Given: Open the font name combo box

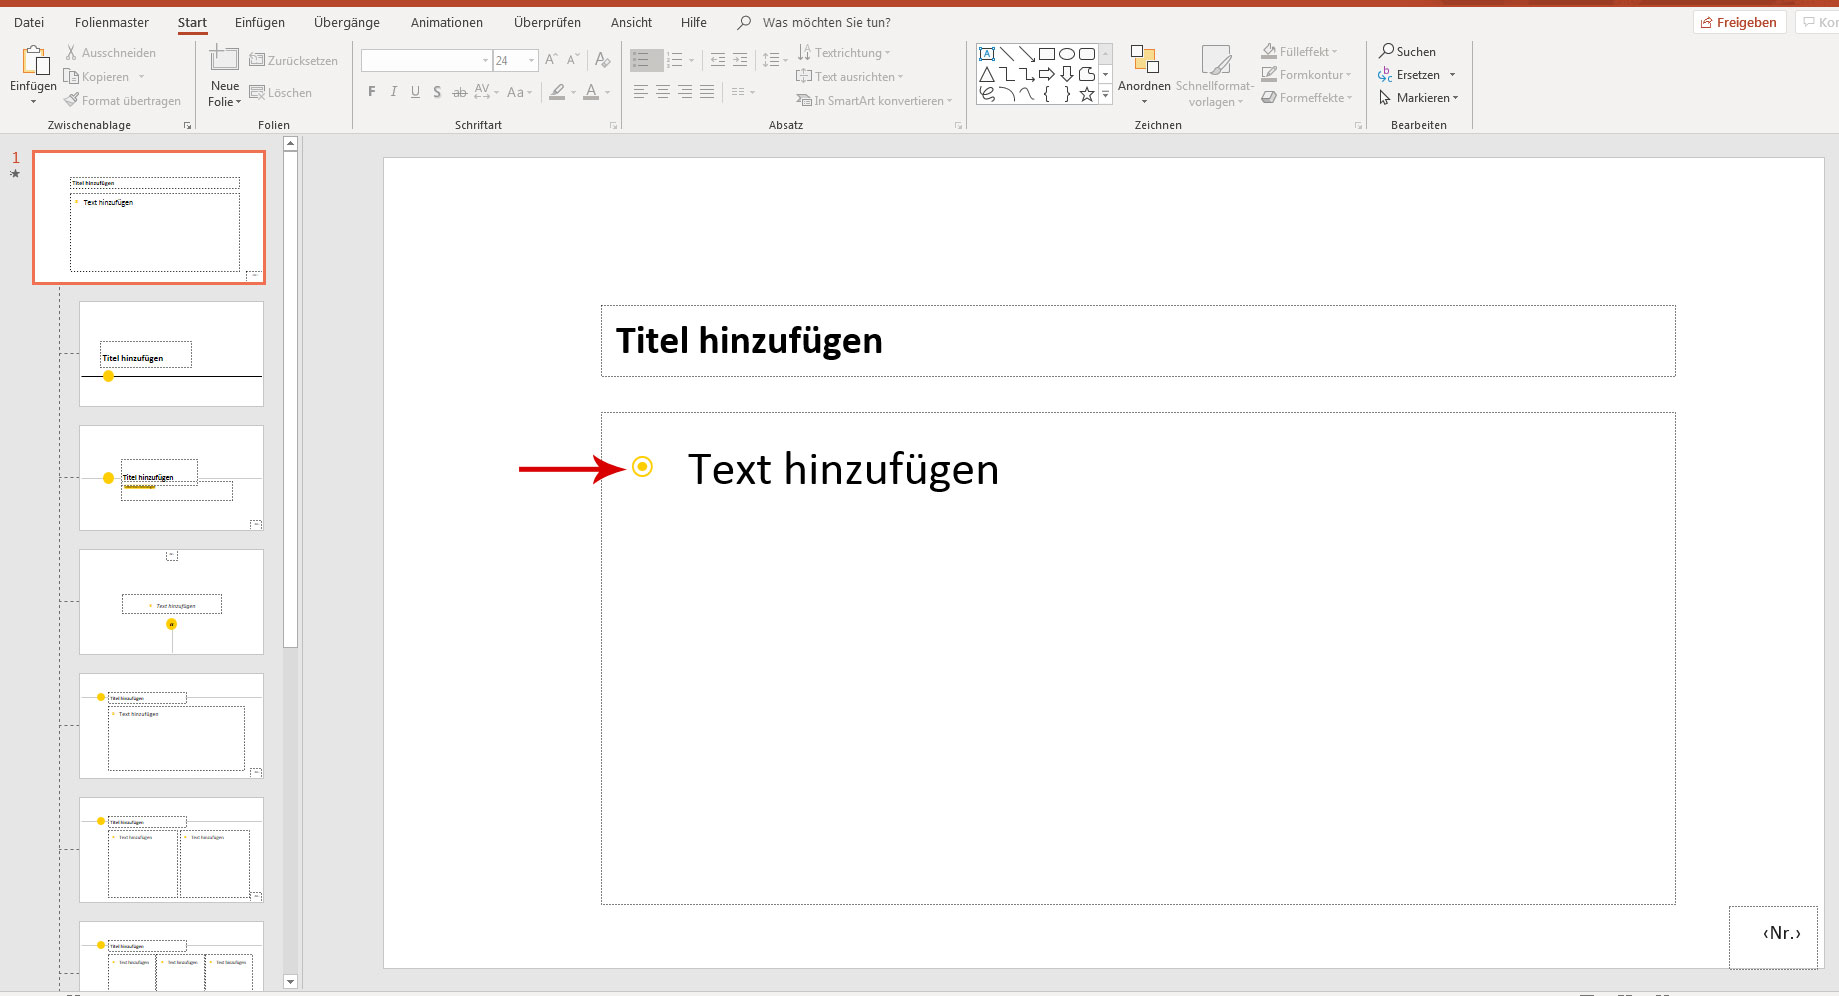Looking at the screenshot, I should (x=426, y=61).
